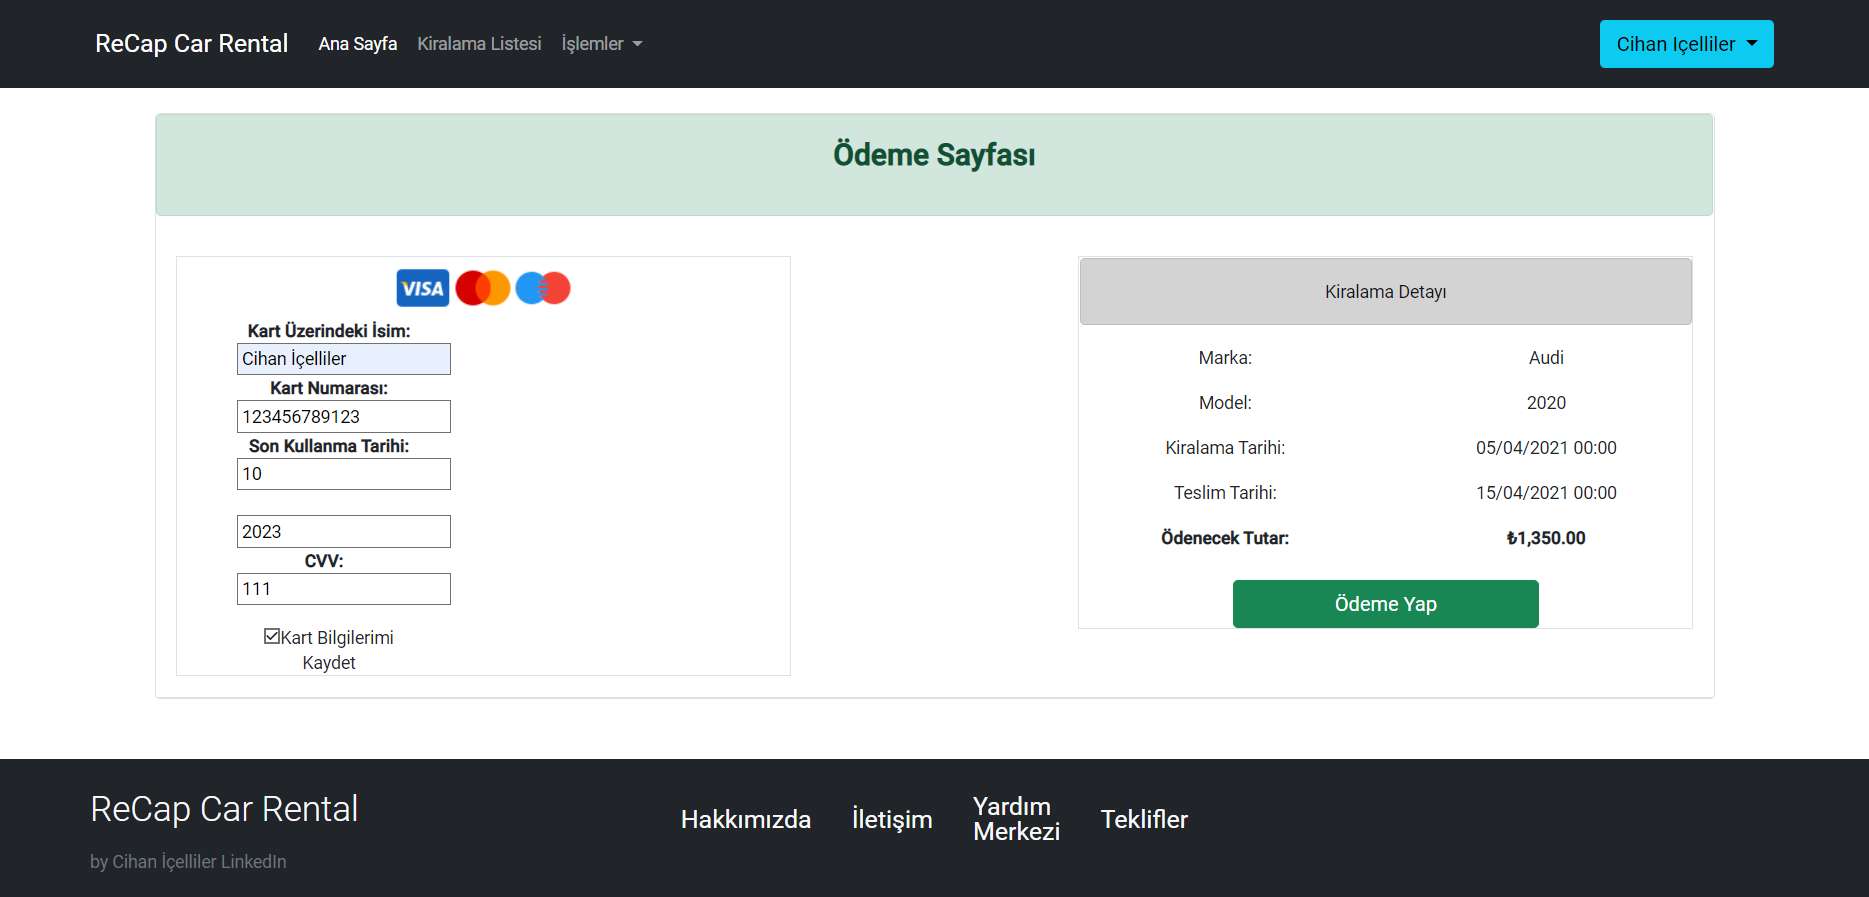Expand the İşlemler navbar dropdown
The image size is (1869, 897).
coord(601,44)
